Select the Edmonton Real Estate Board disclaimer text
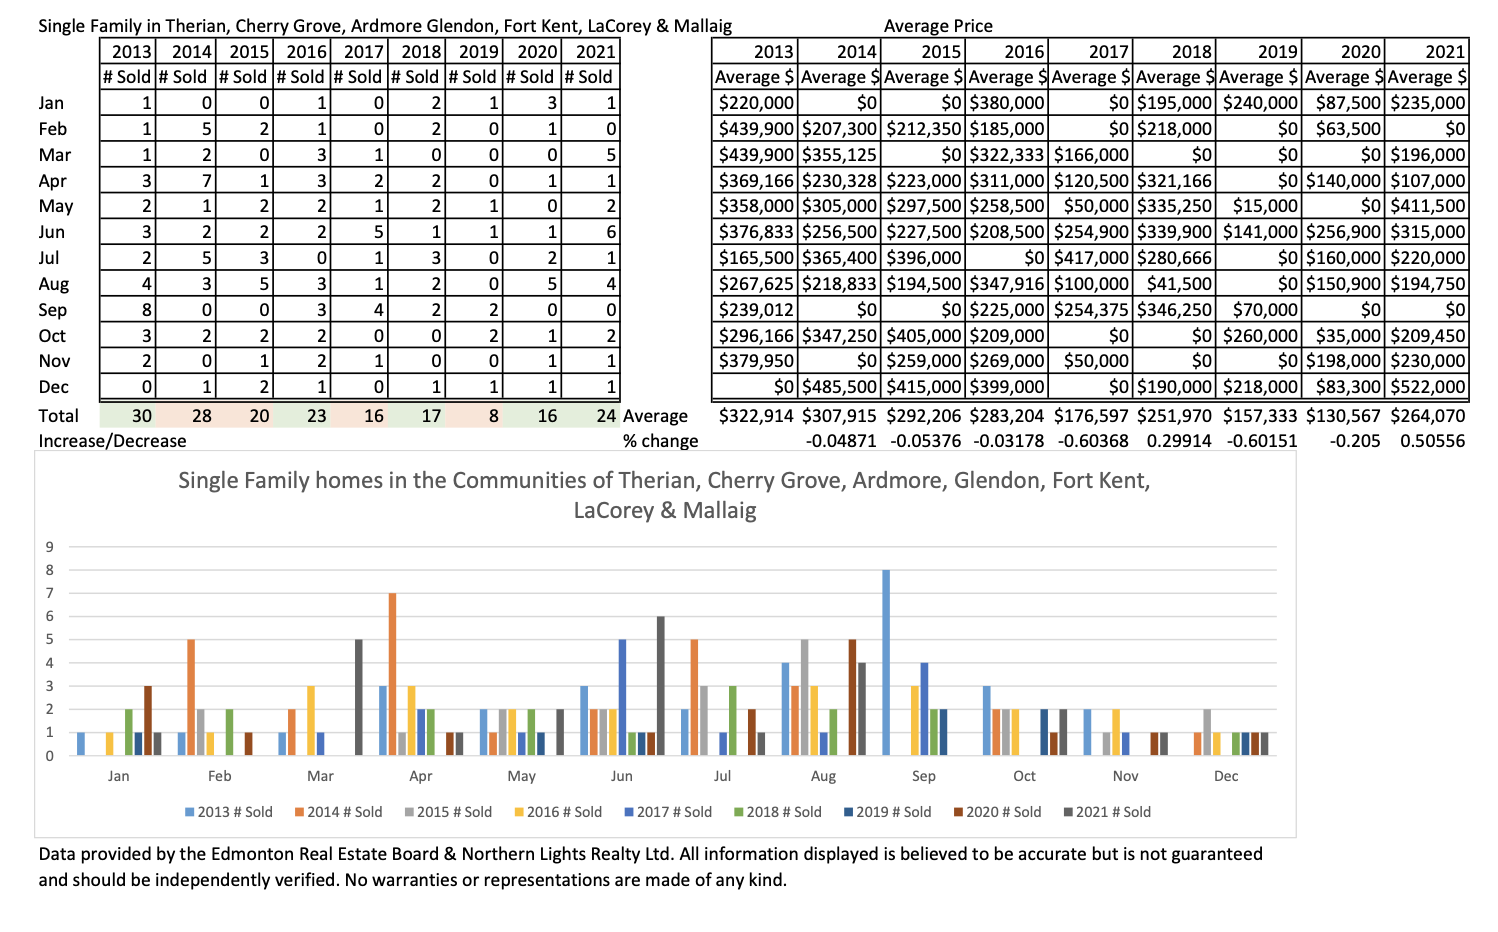The height and width of the screenshot is (932, 1498). pyautogui.click(x=650, y=867)
